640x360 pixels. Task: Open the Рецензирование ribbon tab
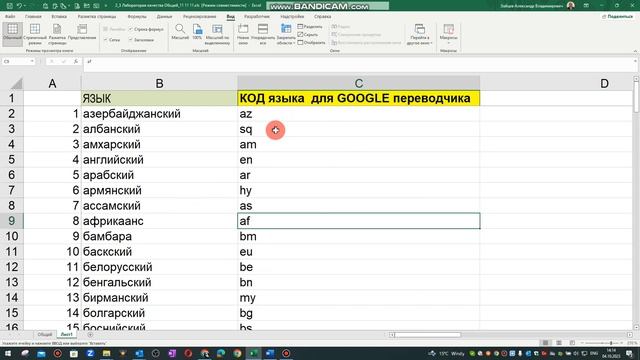tap(200, 17)
